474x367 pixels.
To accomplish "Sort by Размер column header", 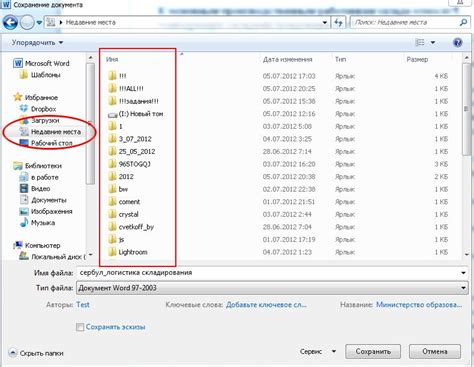I will tap(417, 59).
